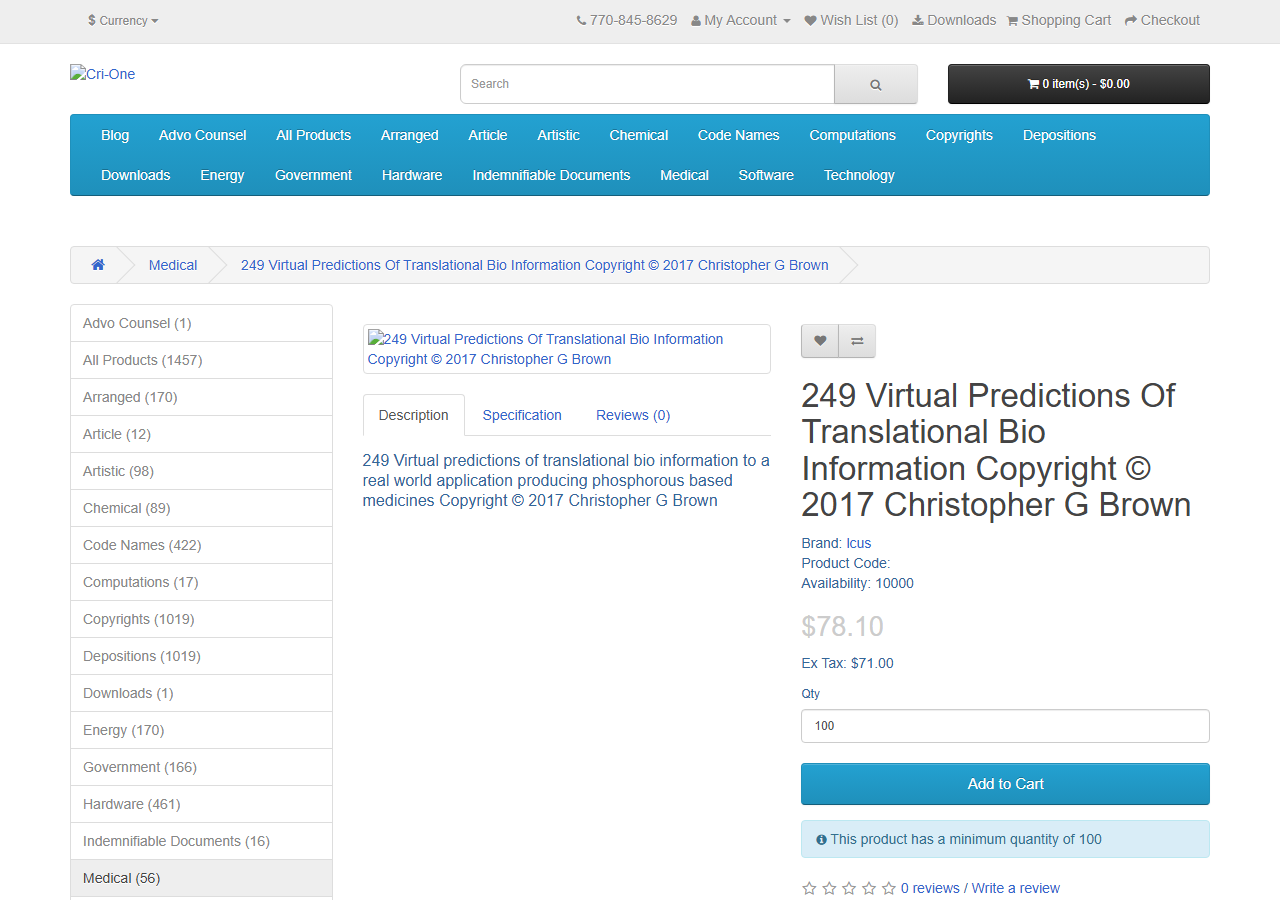Click the magnifier search button

(876, 84)
